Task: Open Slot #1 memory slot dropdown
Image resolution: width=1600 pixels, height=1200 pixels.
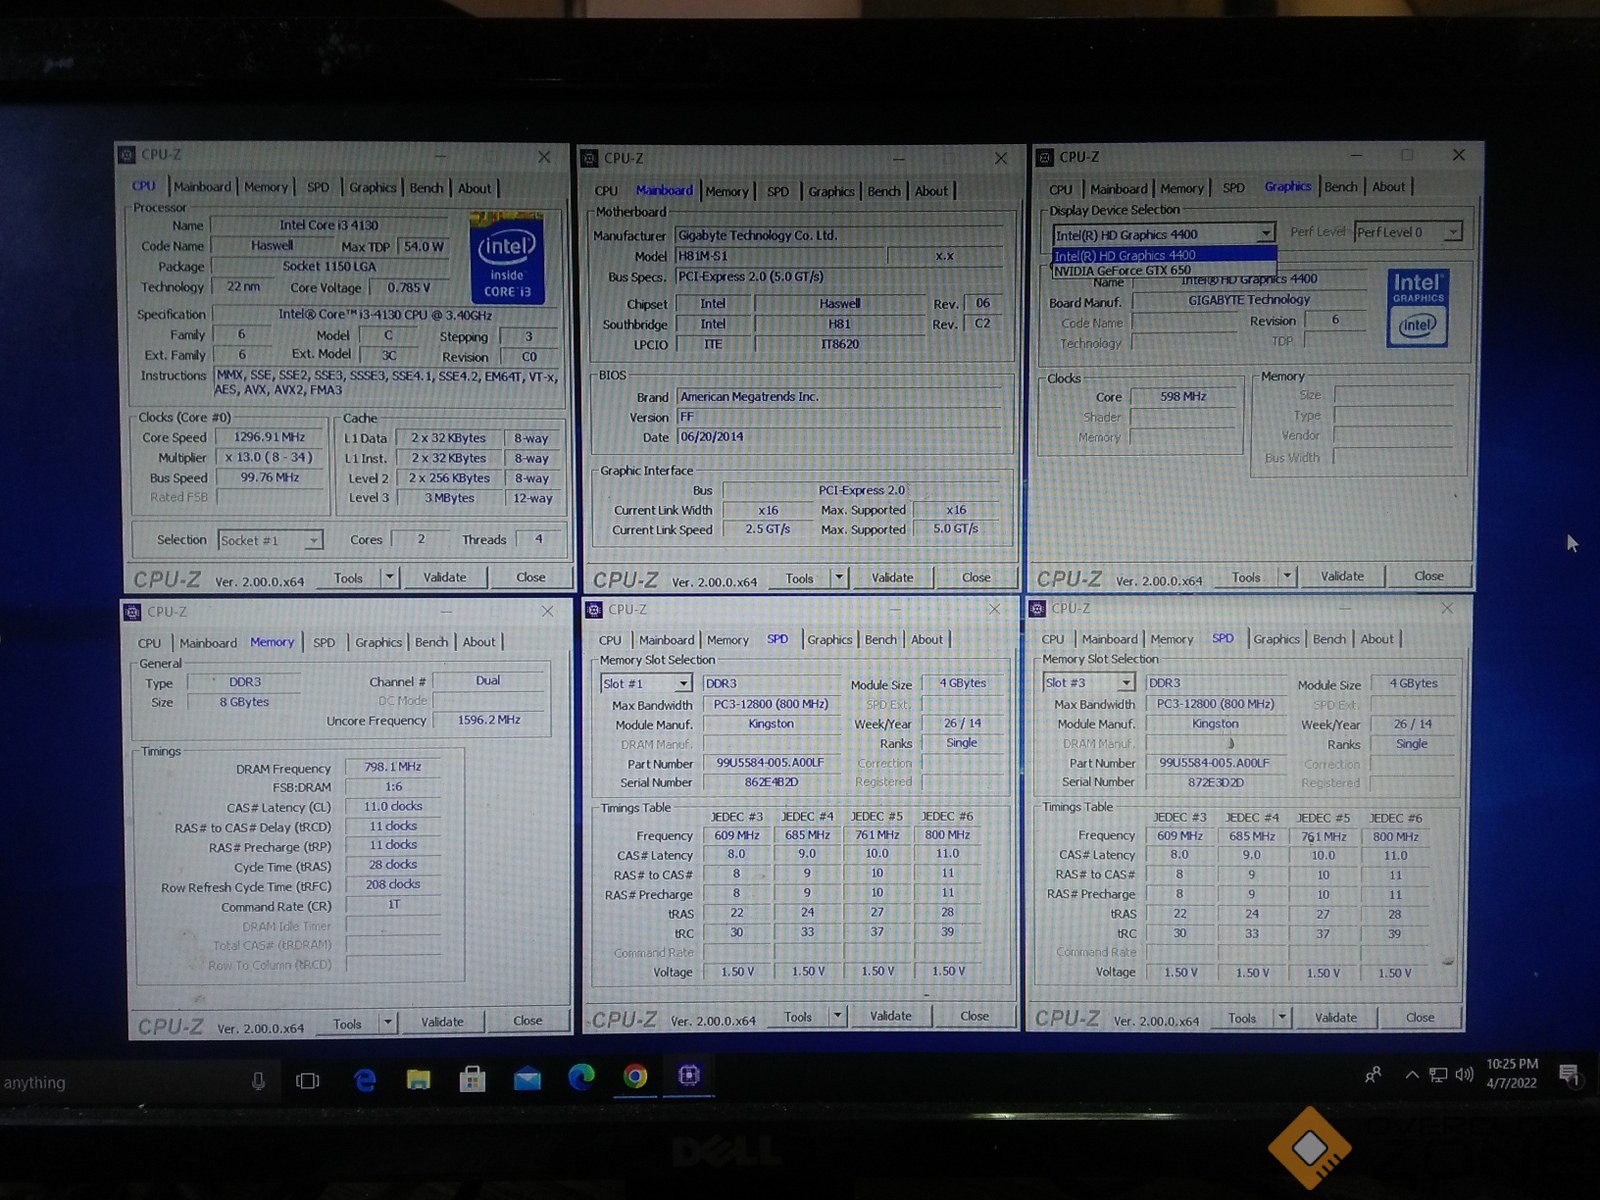Action: [x=646, y=683]
